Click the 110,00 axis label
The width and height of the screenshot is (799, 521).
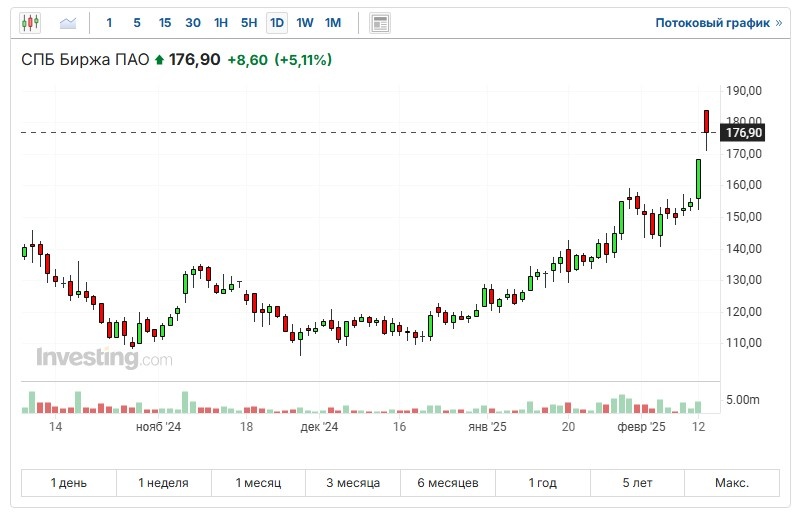click(744, 343)
